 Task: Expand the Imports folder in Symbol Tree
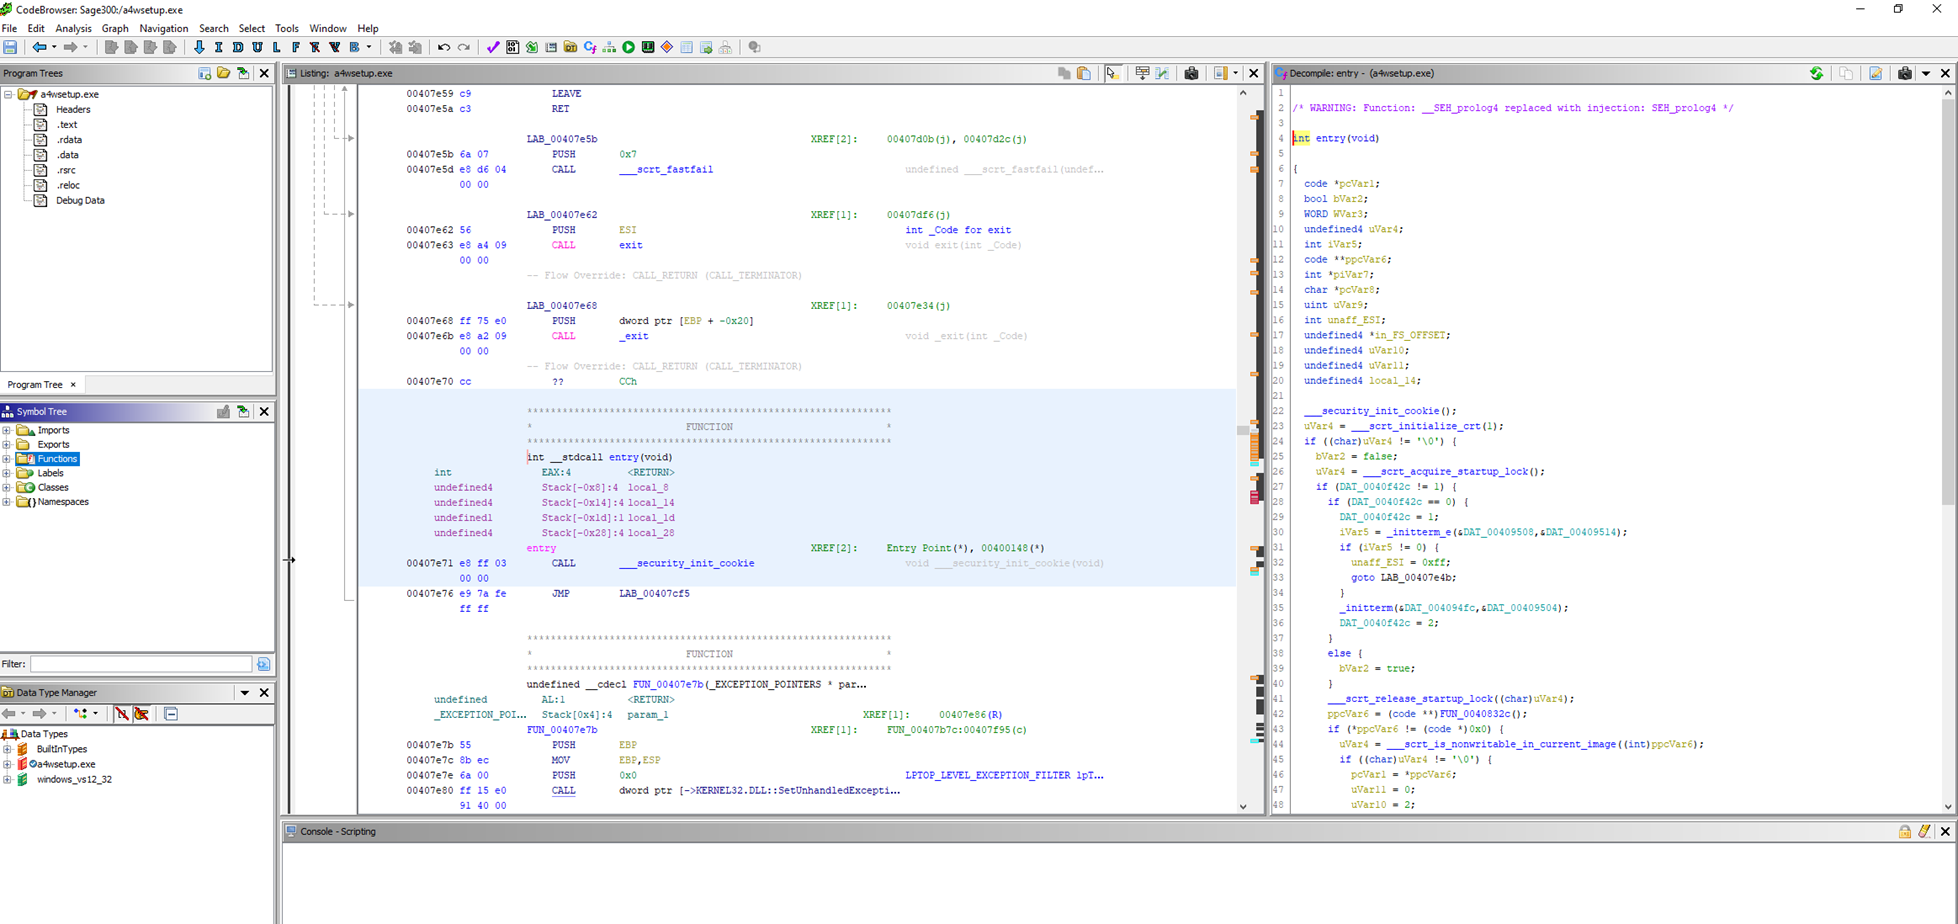point(7,430)
